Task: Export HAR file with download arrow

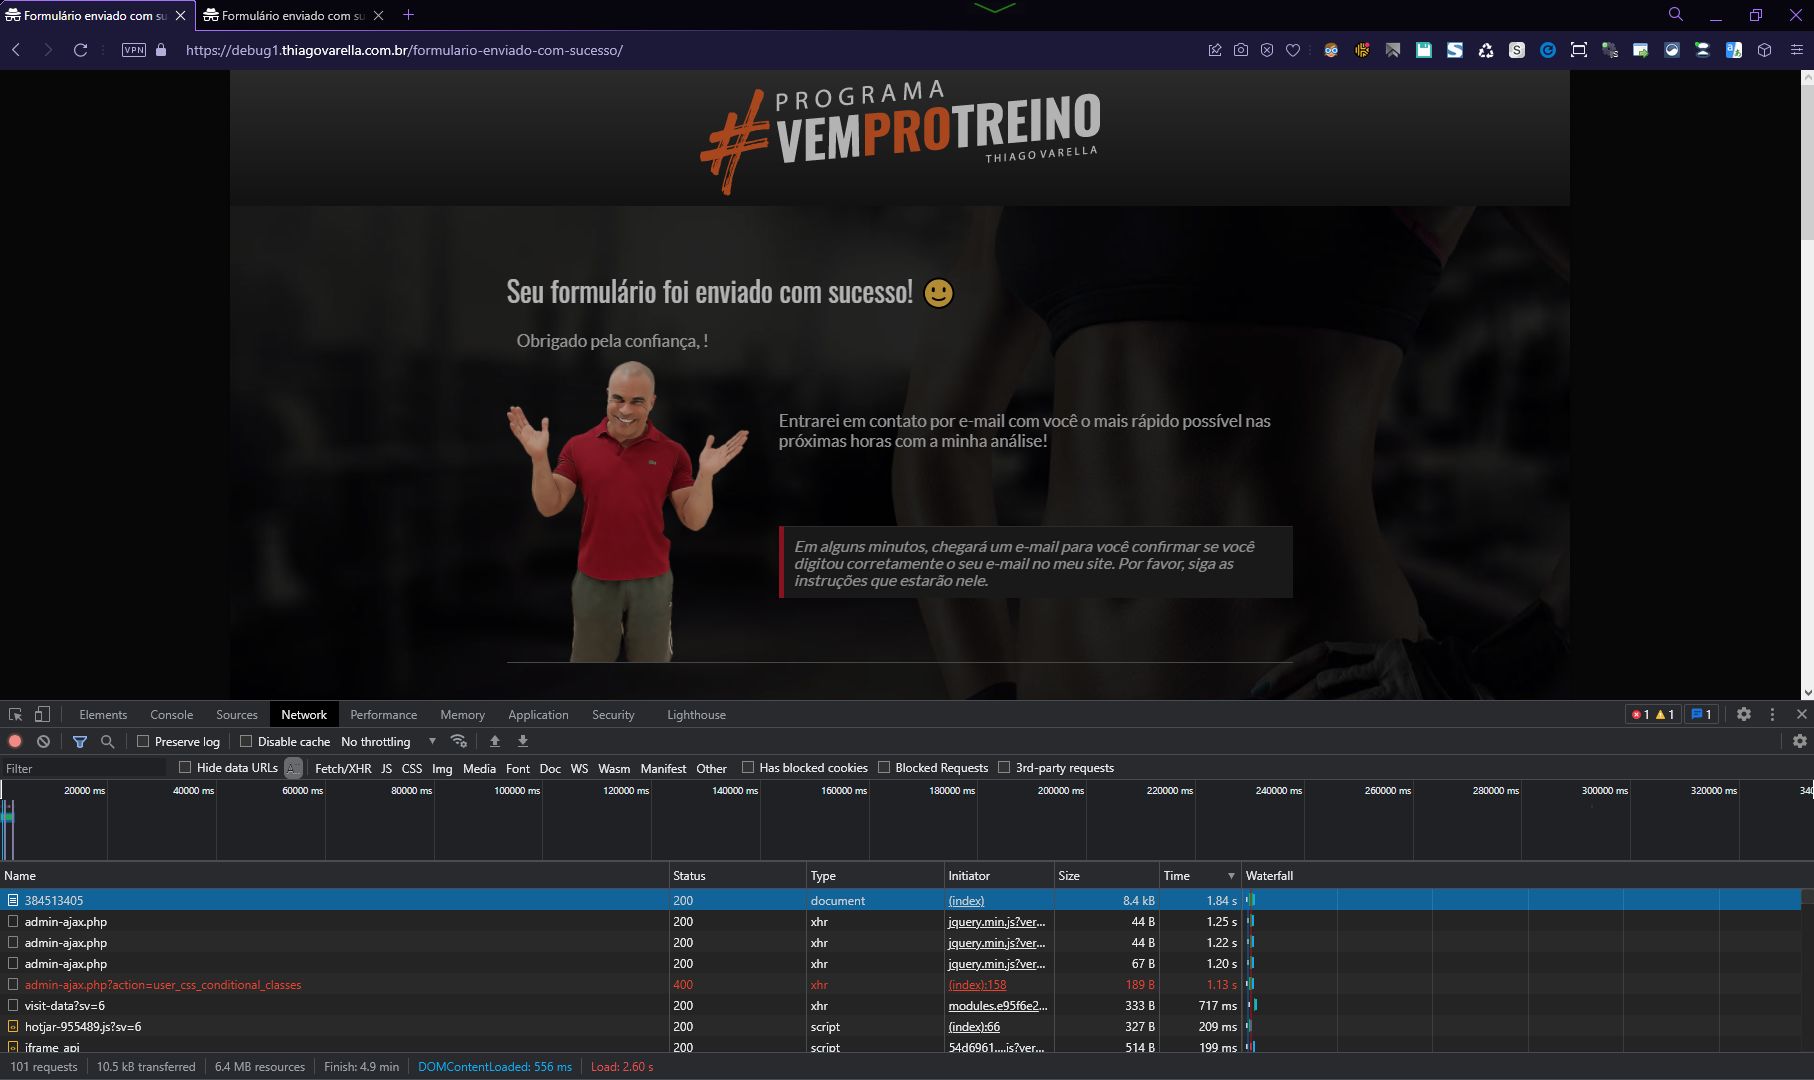Action: coord(522,742)
